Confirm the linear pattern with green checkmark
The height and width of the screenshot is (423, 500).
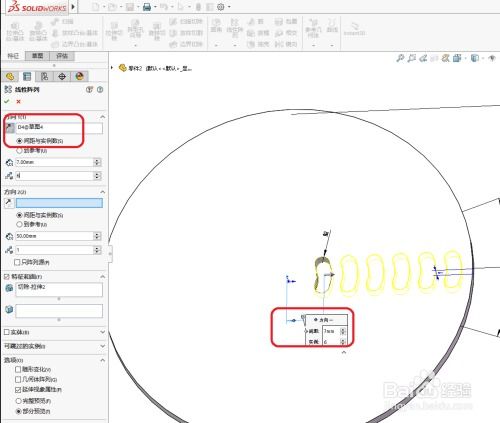[7, 101]
